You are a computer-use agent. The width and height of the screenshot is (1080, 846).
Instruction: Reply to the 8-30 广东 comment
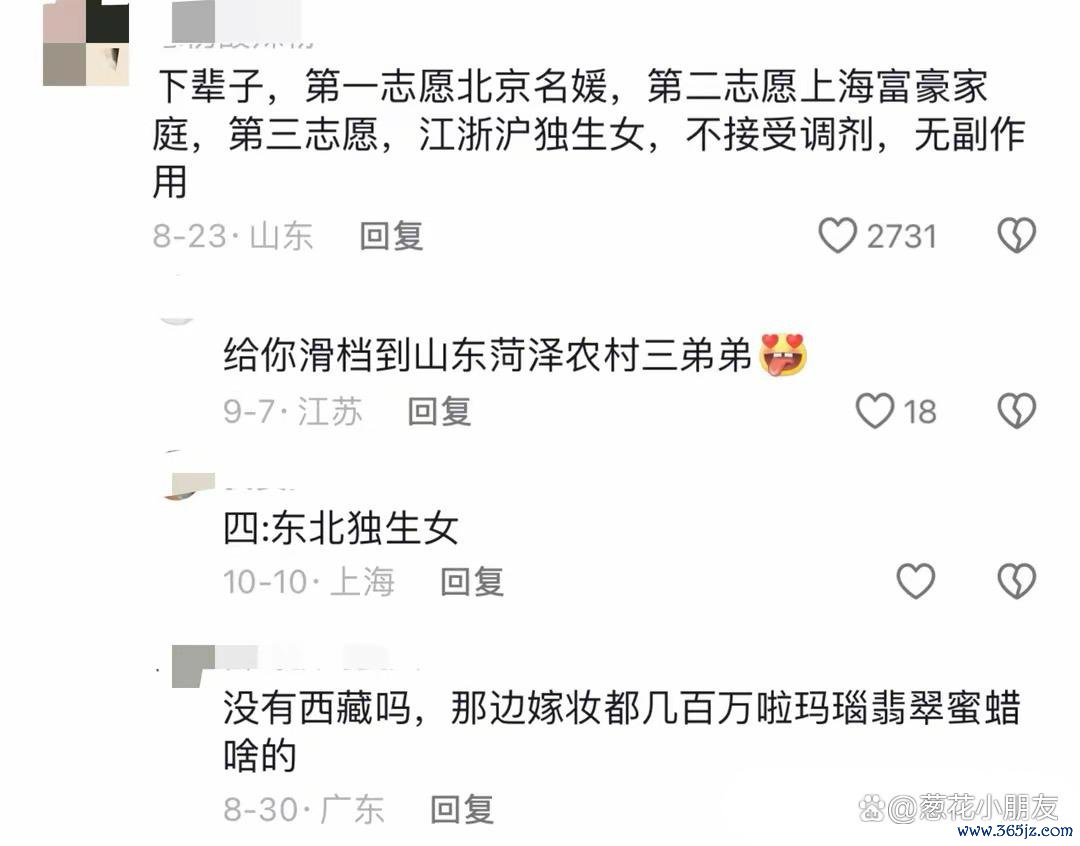coord(461,809)
